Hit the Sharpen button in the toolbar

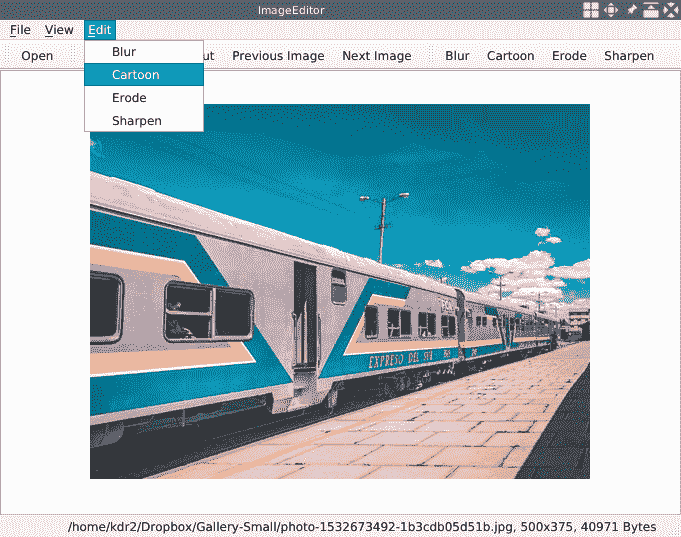(x=629, y=56)
